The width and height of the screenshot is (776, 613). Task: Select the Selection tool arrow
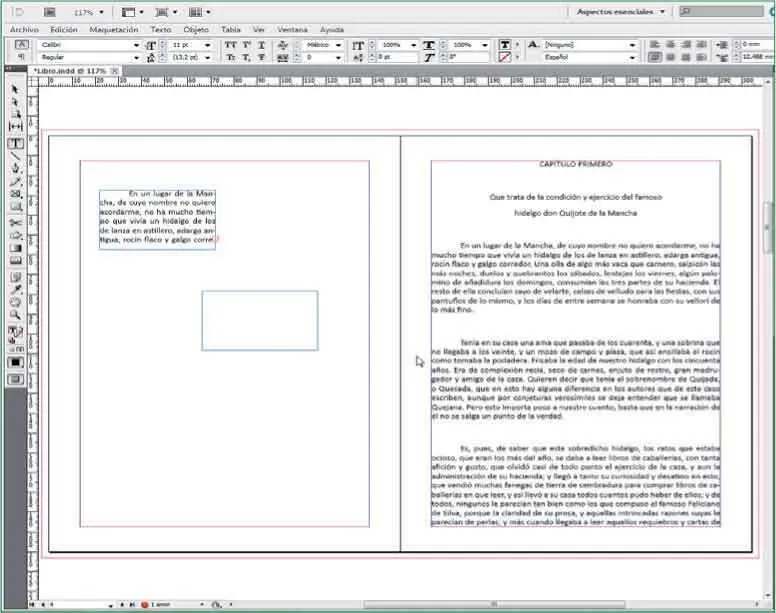click(15, 90)
